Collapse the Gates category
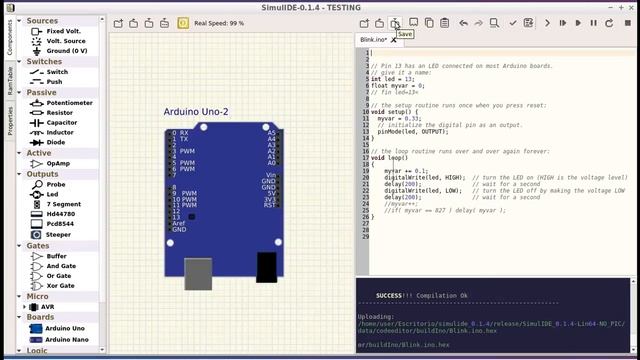 pos(19,246)
